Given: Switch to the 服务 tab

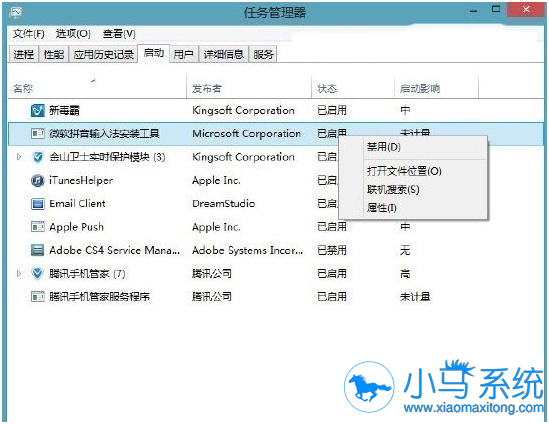Looking at the screenshot, I should click(x=263, y=55).
